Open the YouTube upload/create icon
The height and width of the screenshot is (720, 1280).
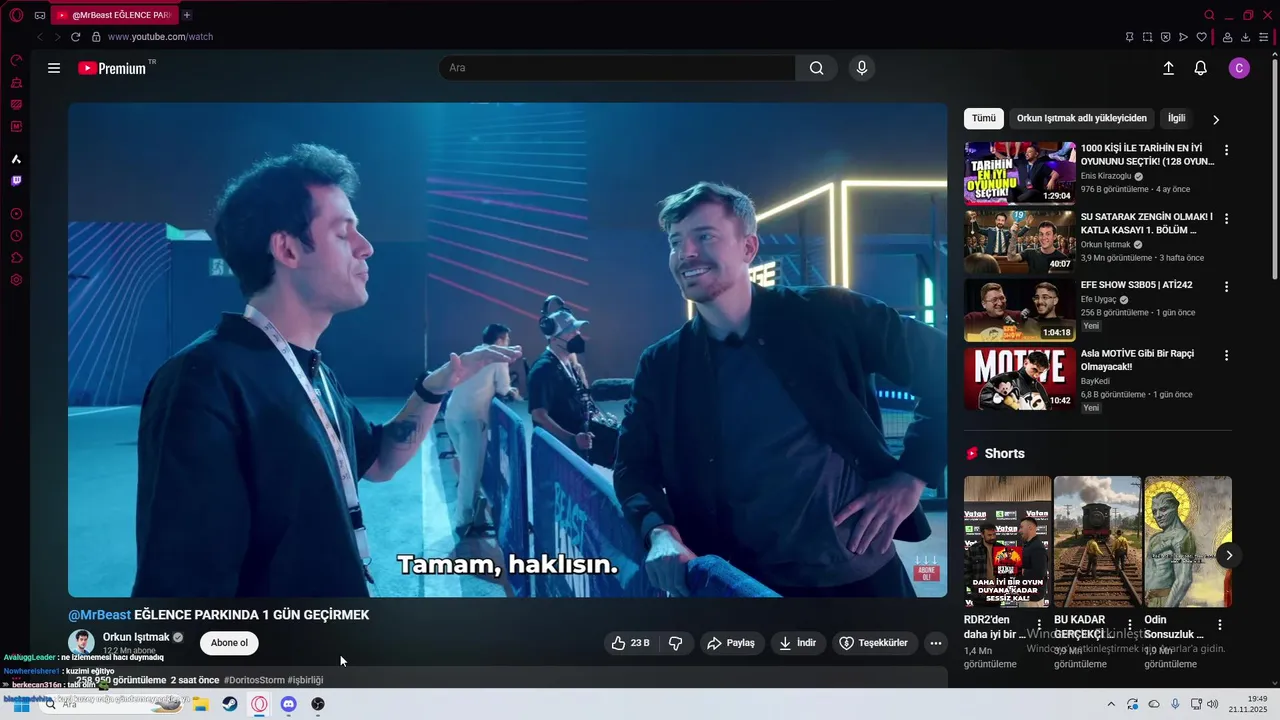tap(1168, 68)
